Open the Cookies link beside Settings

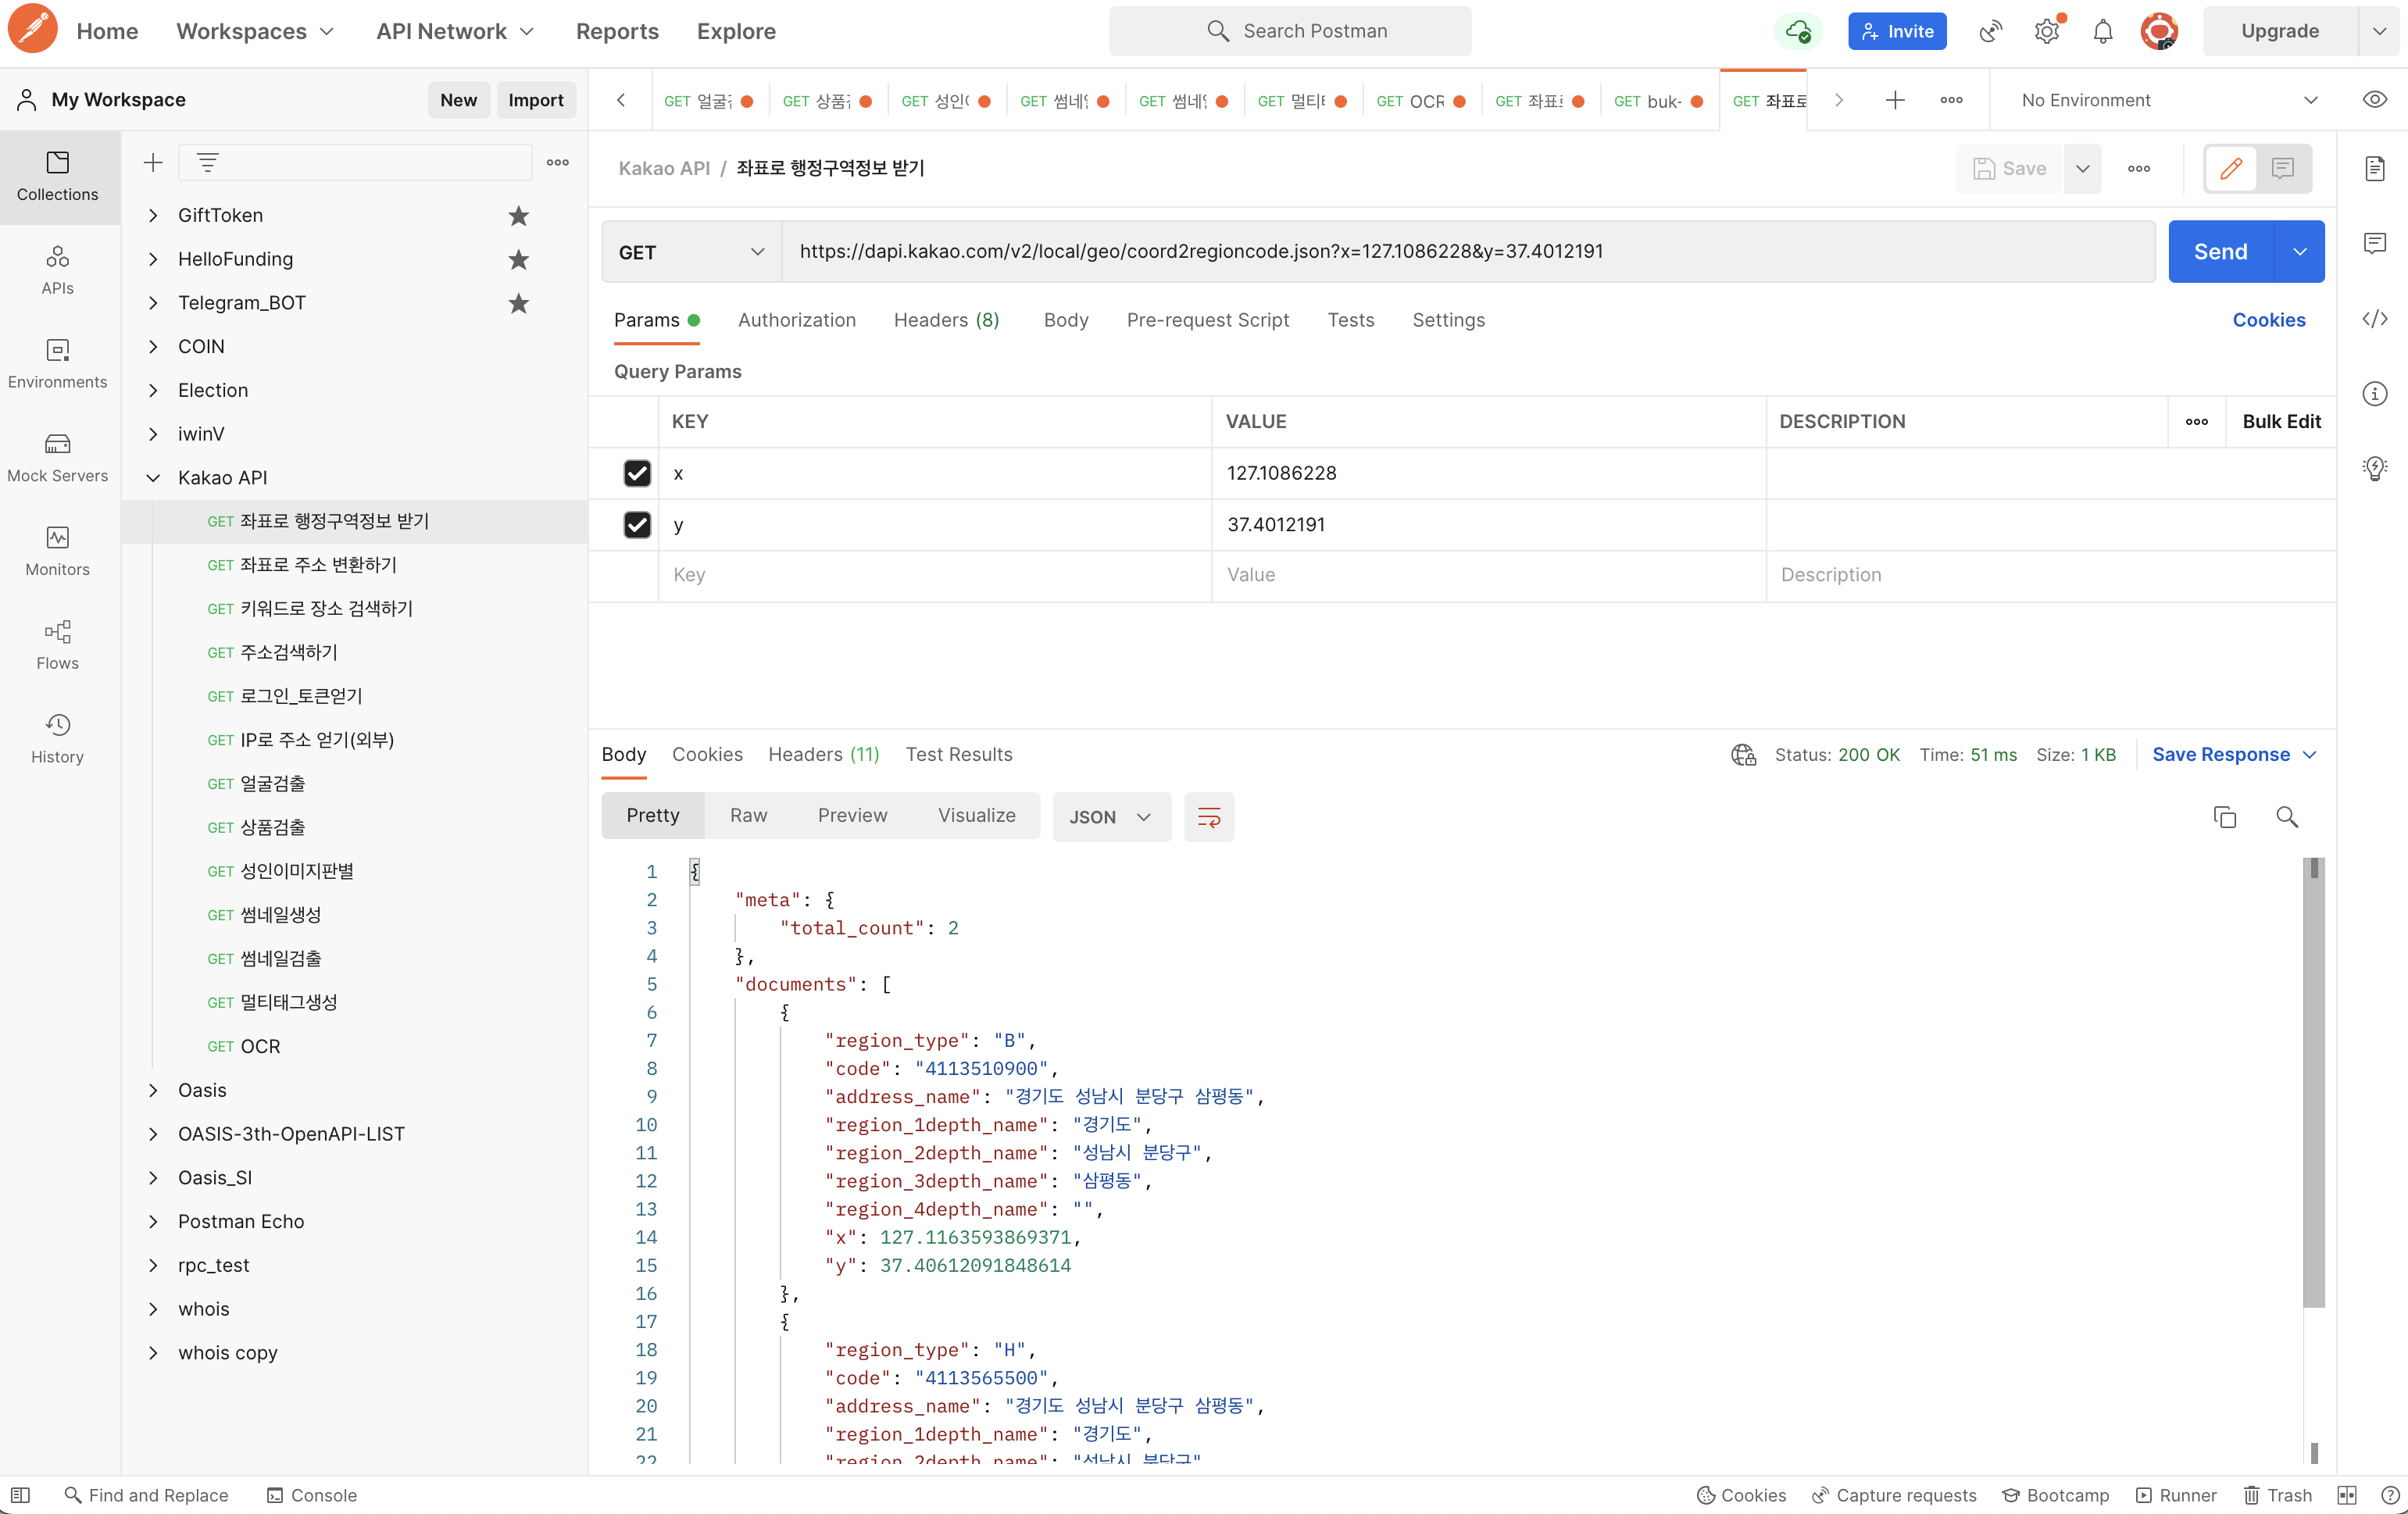(x=2268, y=320)
